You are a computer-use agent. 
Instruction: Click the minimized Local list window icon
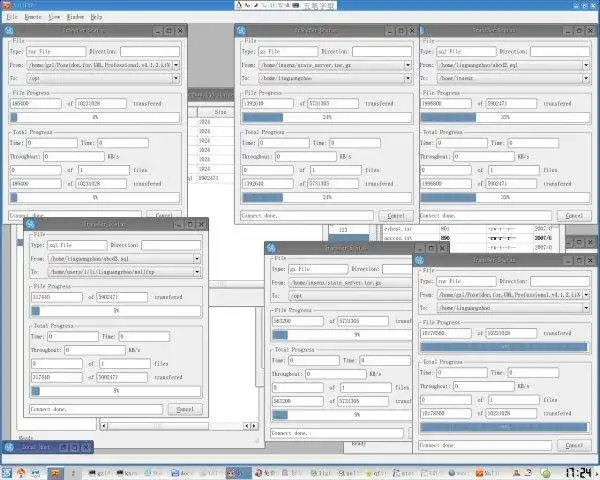[10, 447]
